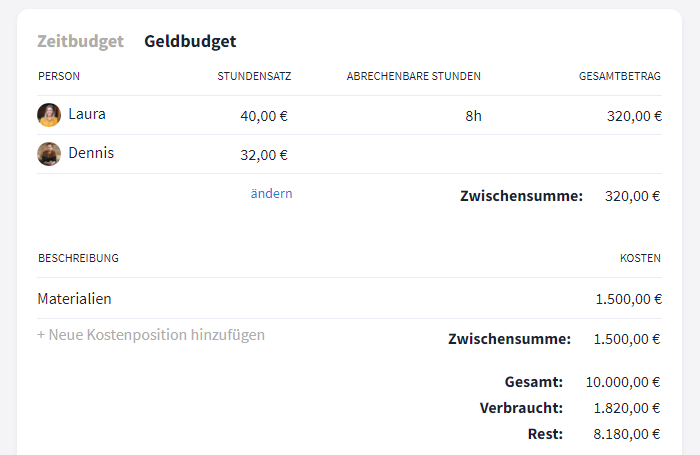Switch to the Zeitbudget tab
Screen dimensions: 700x455
pos(80,41)
